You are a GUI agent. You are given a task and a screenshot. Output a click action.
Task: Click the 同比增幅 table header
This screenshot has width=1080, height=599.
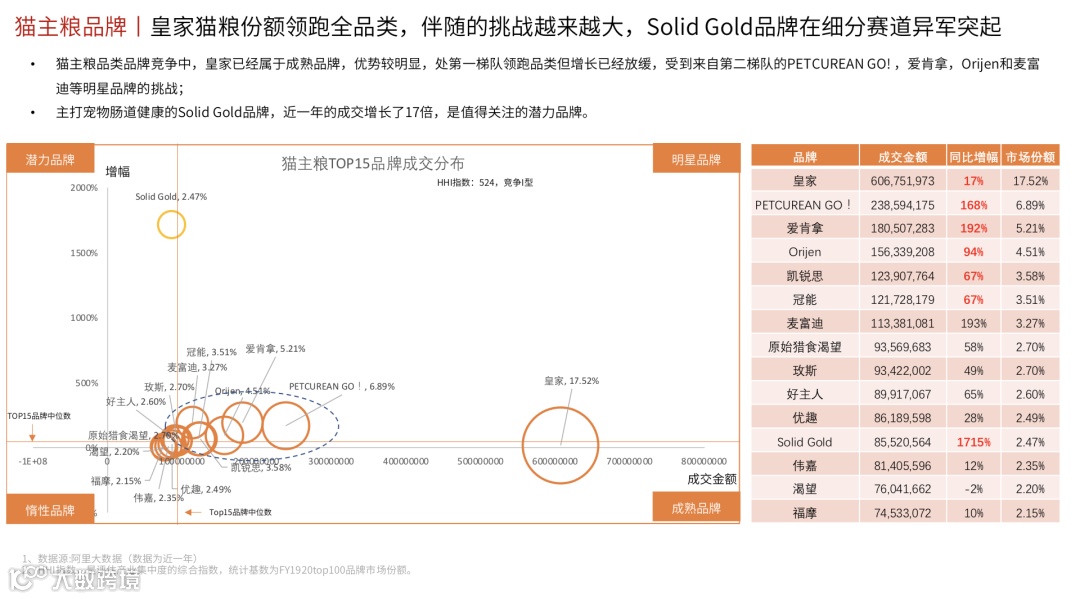[973, 156]
